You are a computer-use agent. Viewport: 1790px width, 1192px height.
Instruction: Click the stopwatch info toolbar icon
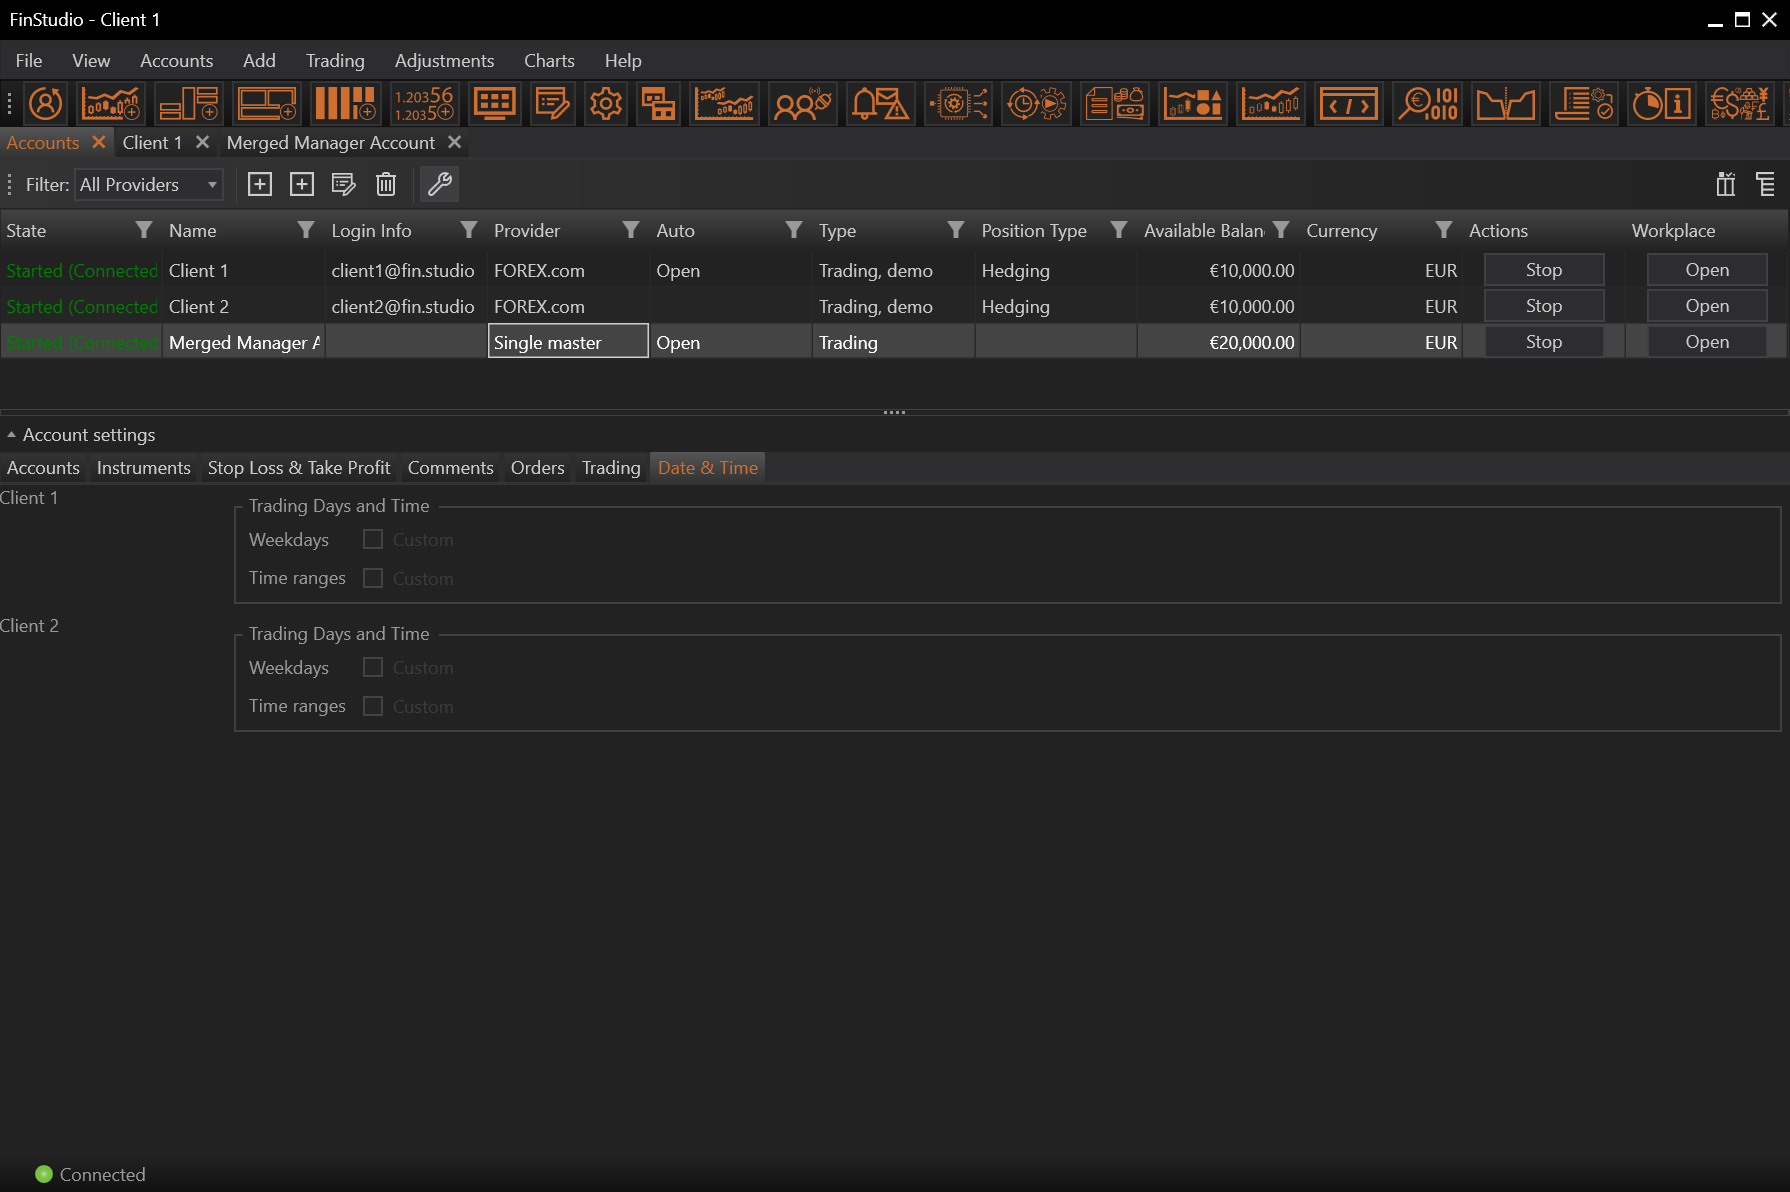tap(1661, 104)
